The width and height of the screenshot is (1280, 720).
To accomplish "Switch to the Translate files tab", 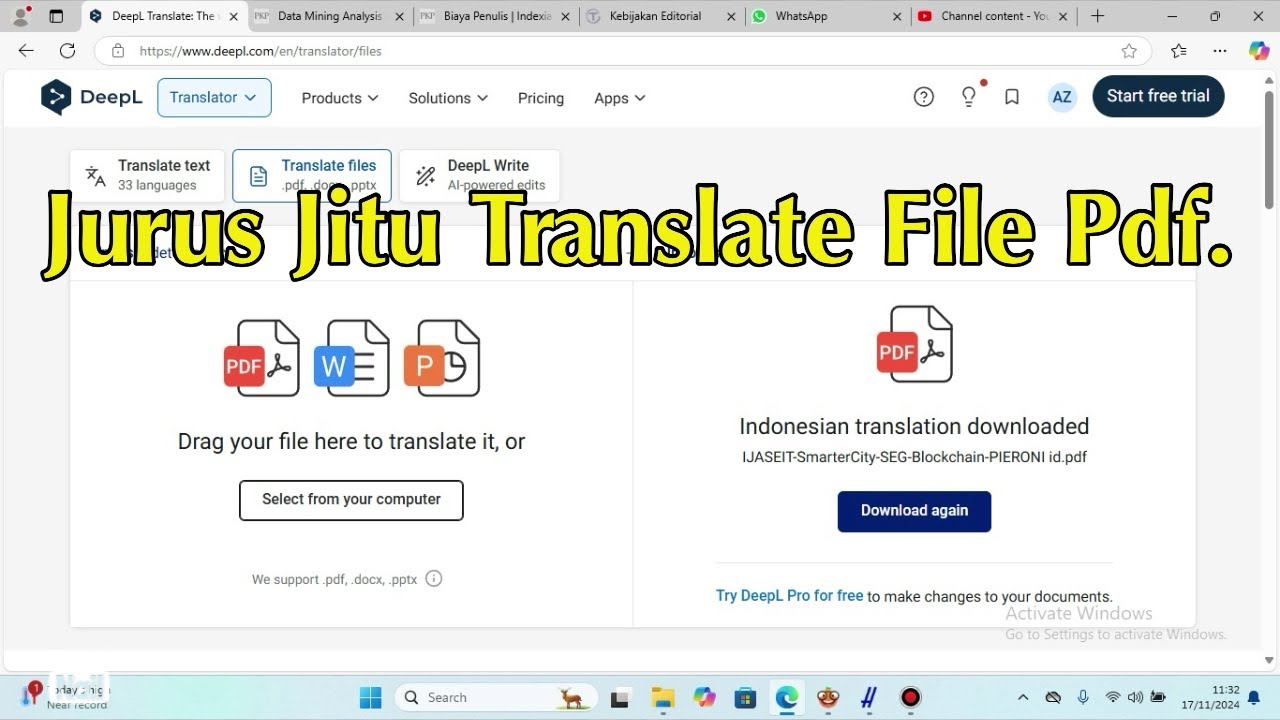I will click(x=312, y=175).
